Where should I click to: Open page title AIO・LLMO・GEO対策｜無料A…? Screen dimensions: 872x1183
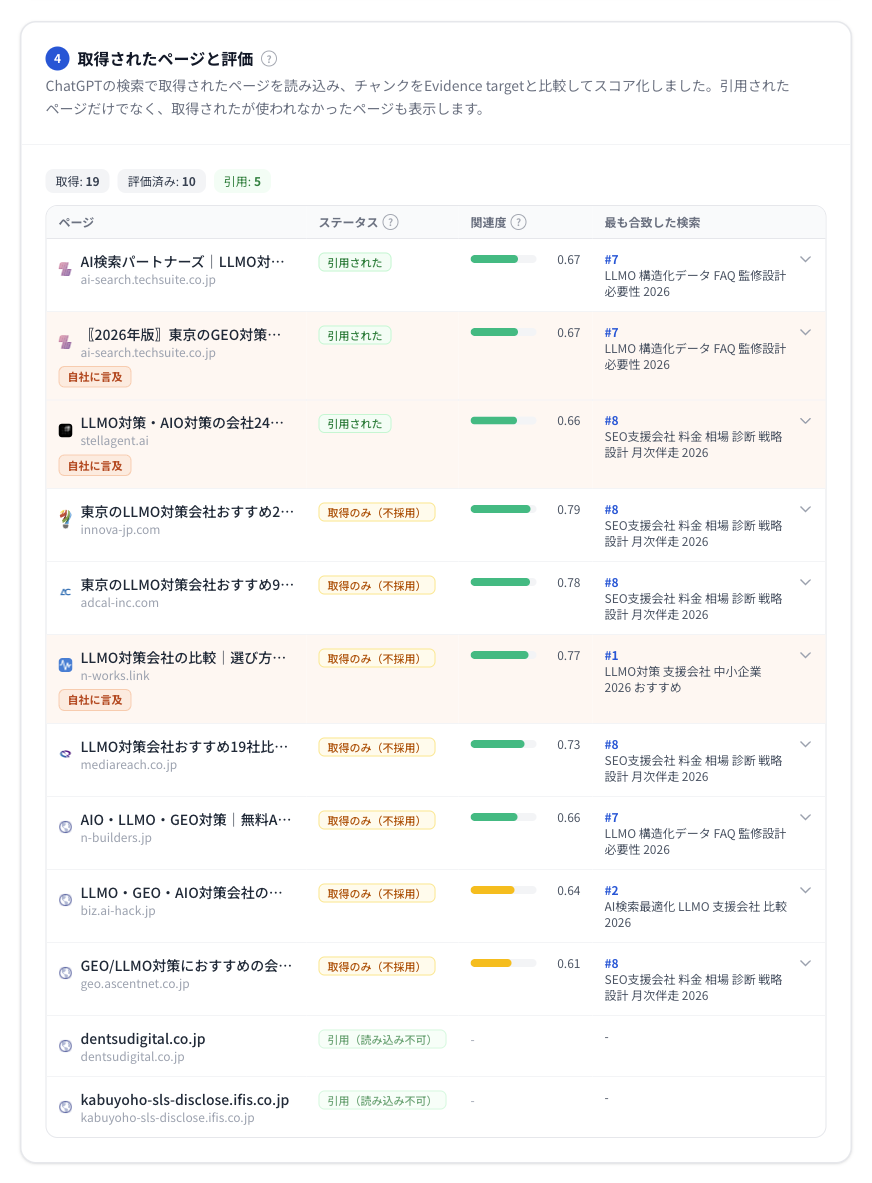tap(186, 820)
